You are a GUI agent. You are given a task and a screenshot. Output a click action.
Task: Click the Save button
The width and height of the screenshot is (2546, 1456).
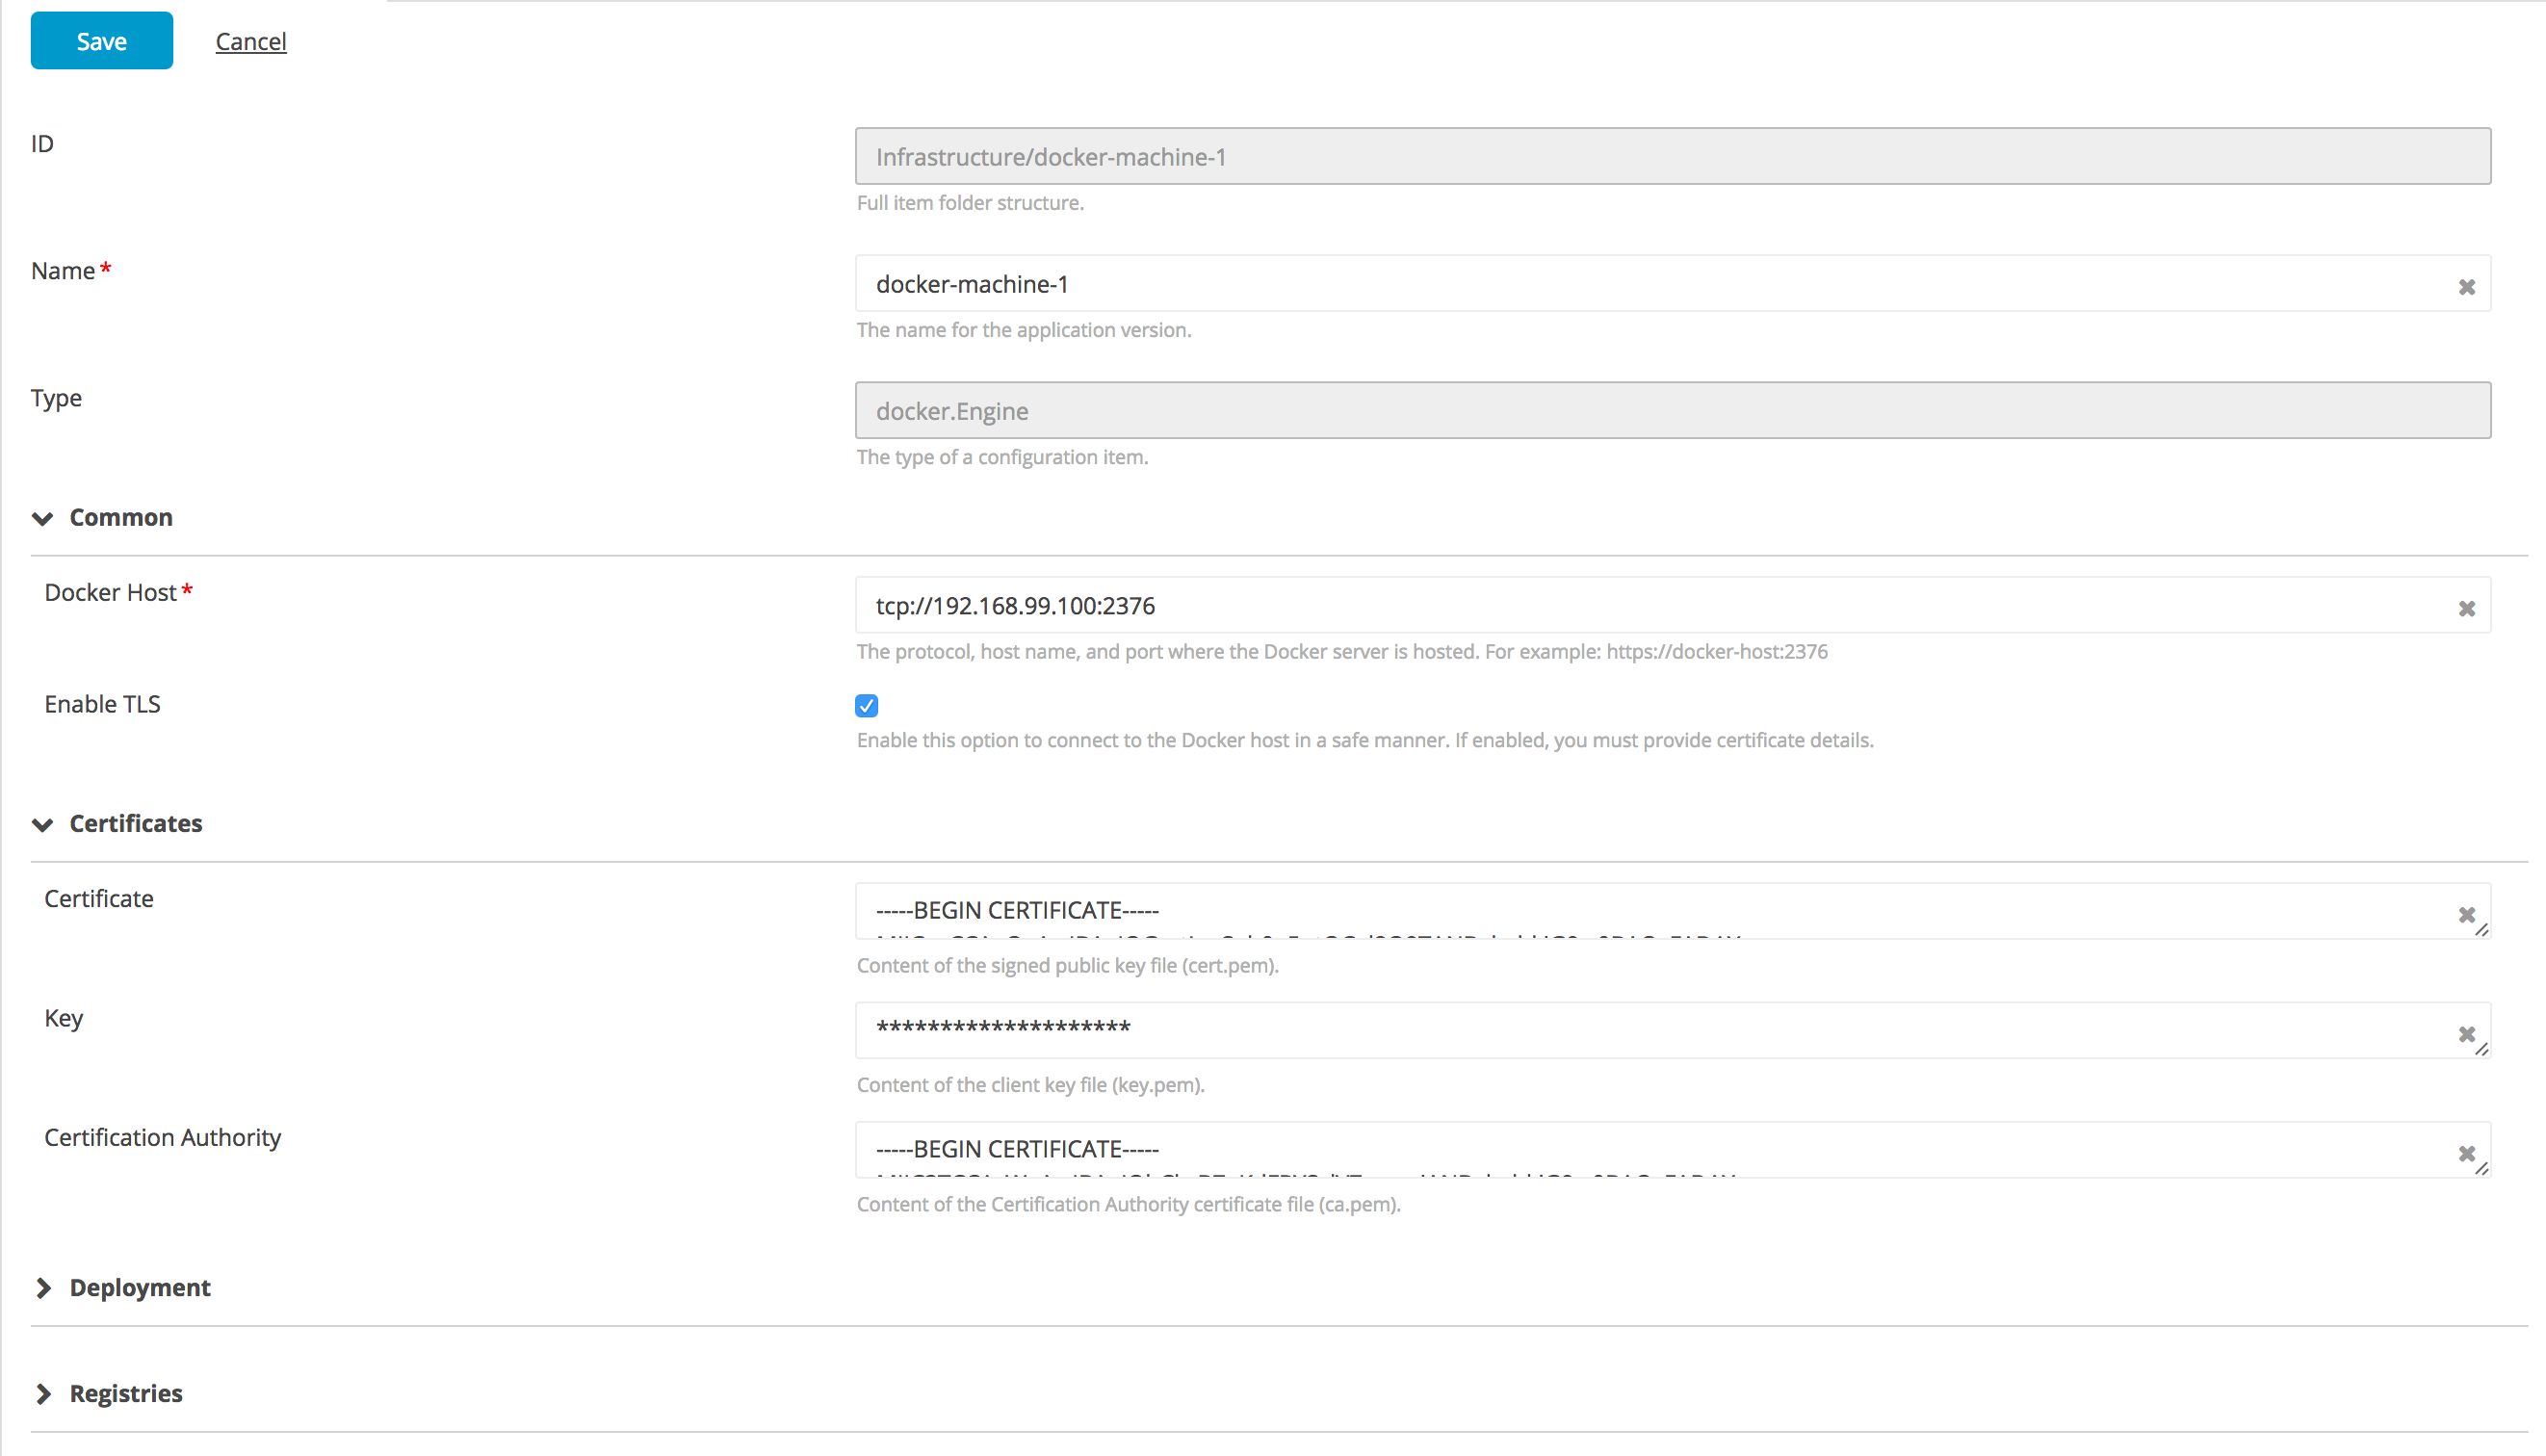click(x=101, y=41)
